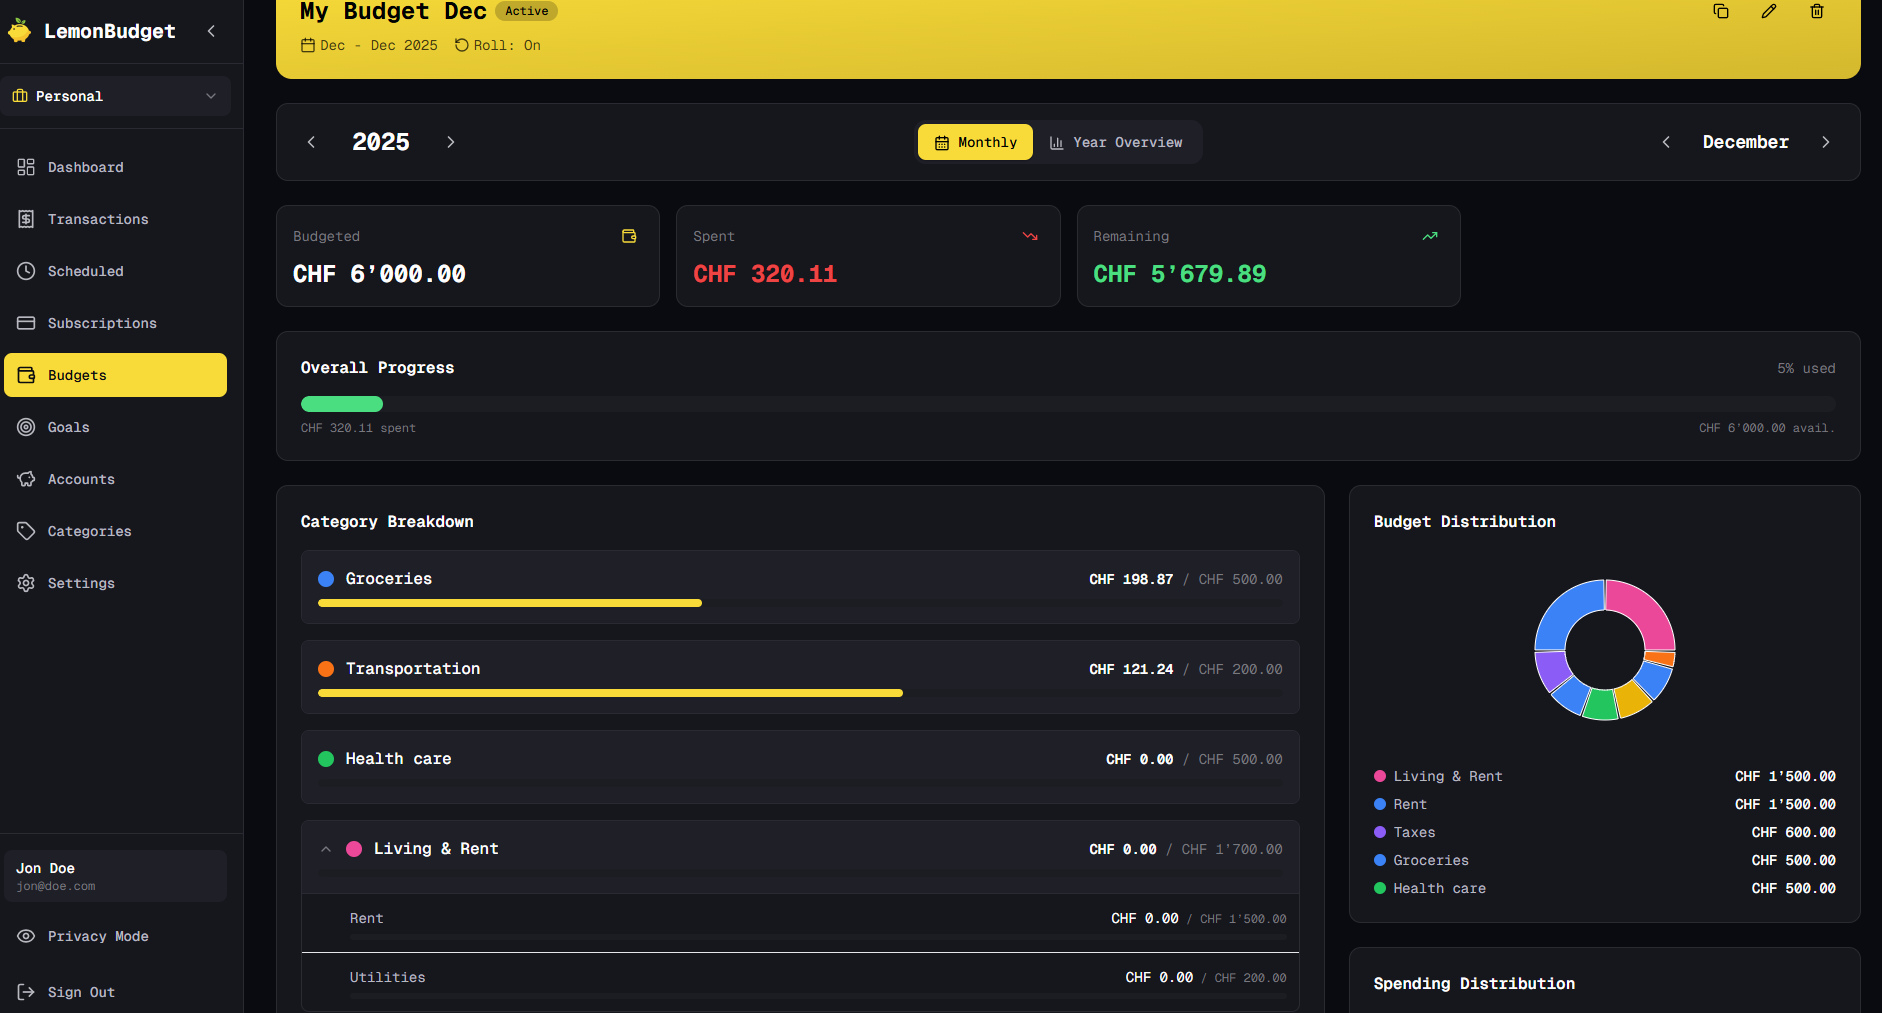Switch to Year Overview view

[1116, 142]
